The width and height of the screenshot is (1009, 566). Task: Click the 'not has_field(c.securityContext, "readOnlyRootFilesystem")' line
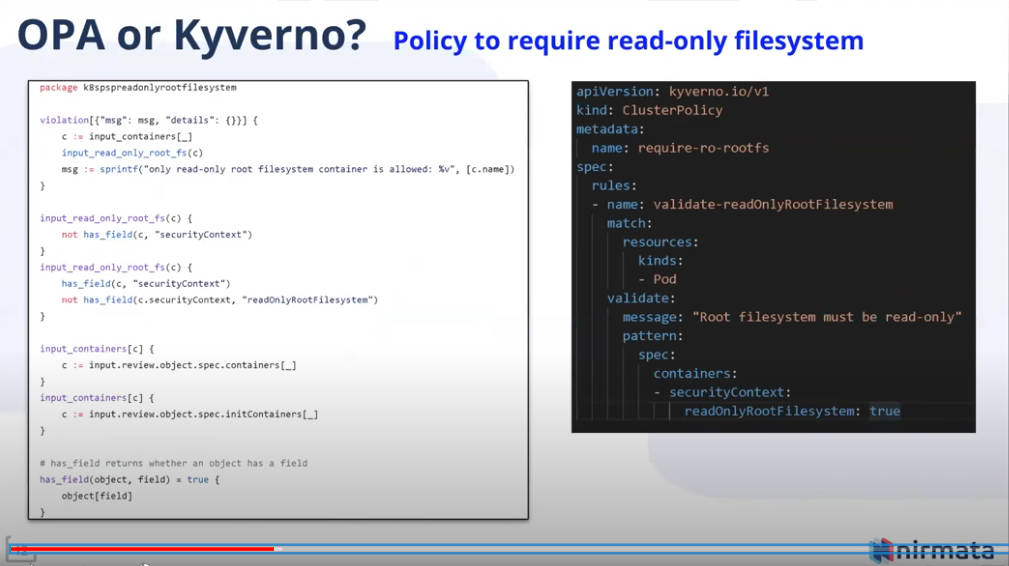point(219,300)
